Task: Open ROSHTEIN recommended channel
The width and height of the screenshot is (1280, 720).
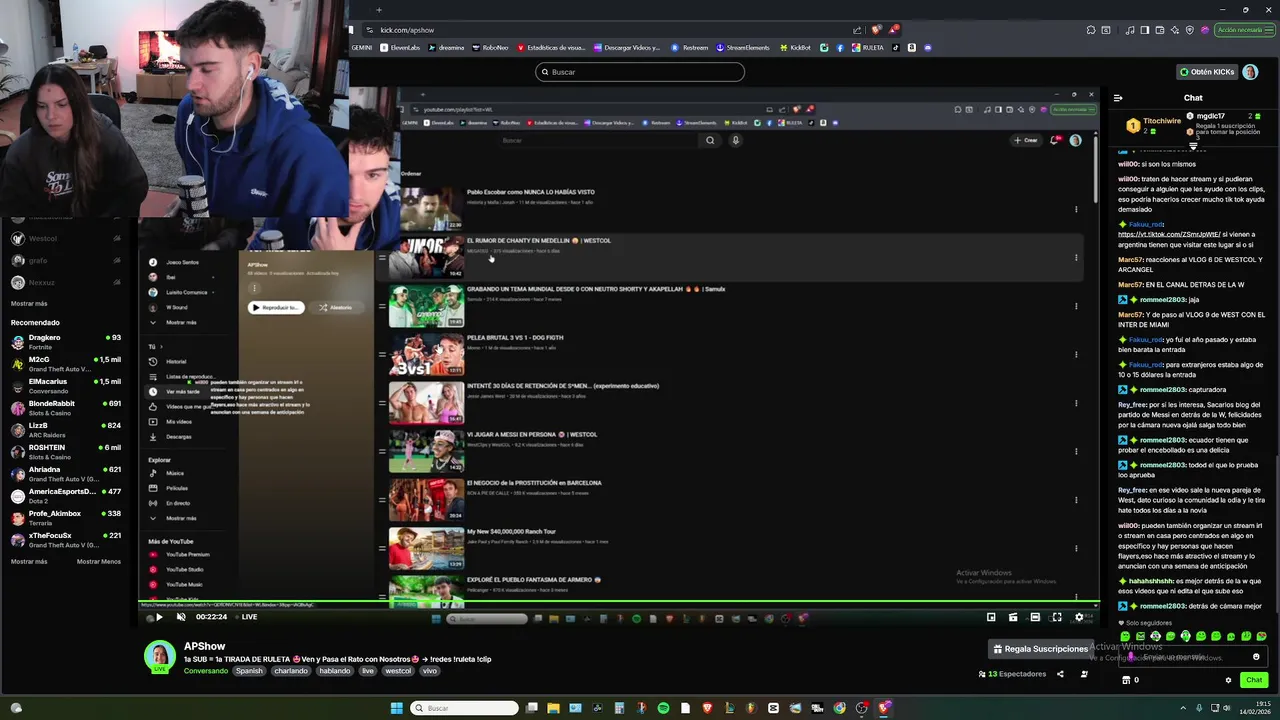Action: [x=65, y=451]
